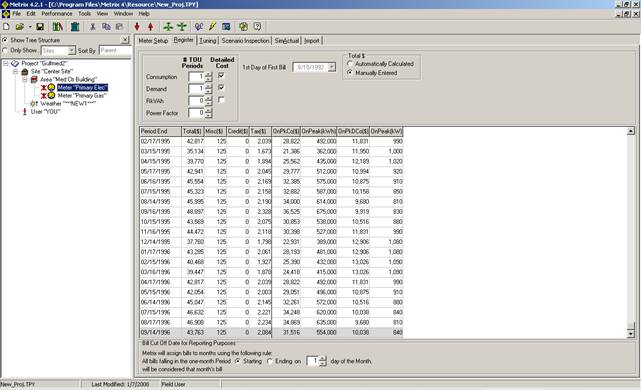641x390 pixels.
Task: Open the Performance menu
Action: (57, 13)
